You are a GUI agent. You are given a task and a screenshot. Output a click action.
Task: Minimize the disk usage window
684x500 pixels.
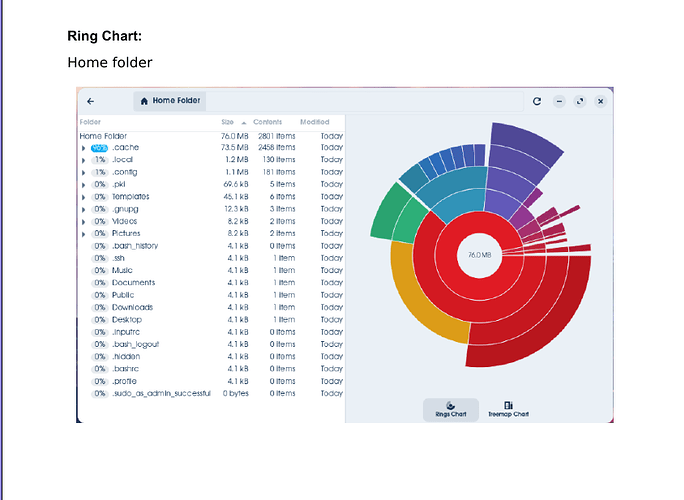click(x=559, y=101)
